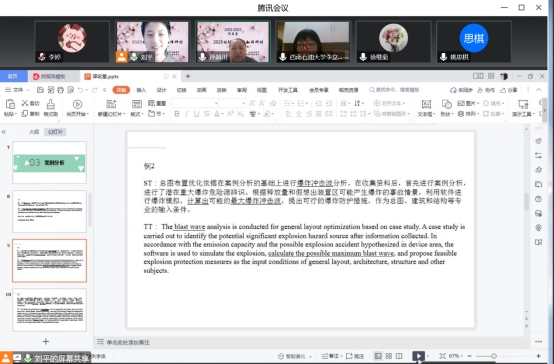Open the 插入 Insert ribbon tab
The image size is (554, 364).
pyautogui.click(x=141, y=90)
